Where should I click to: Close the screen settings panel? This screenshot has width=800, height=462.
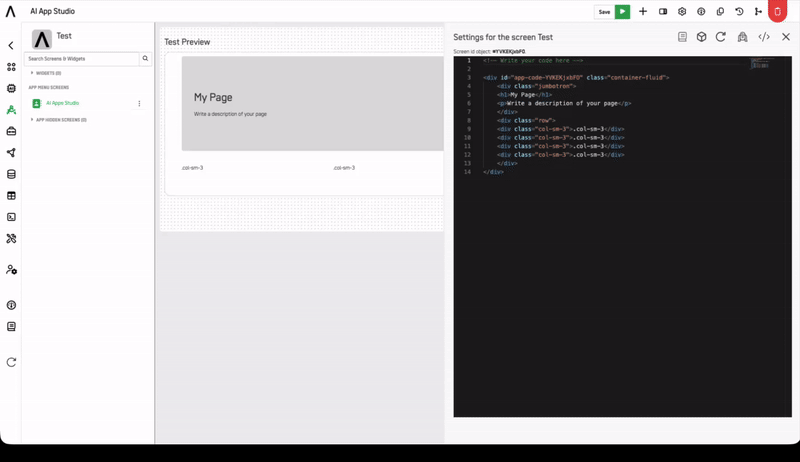(786, 37)
